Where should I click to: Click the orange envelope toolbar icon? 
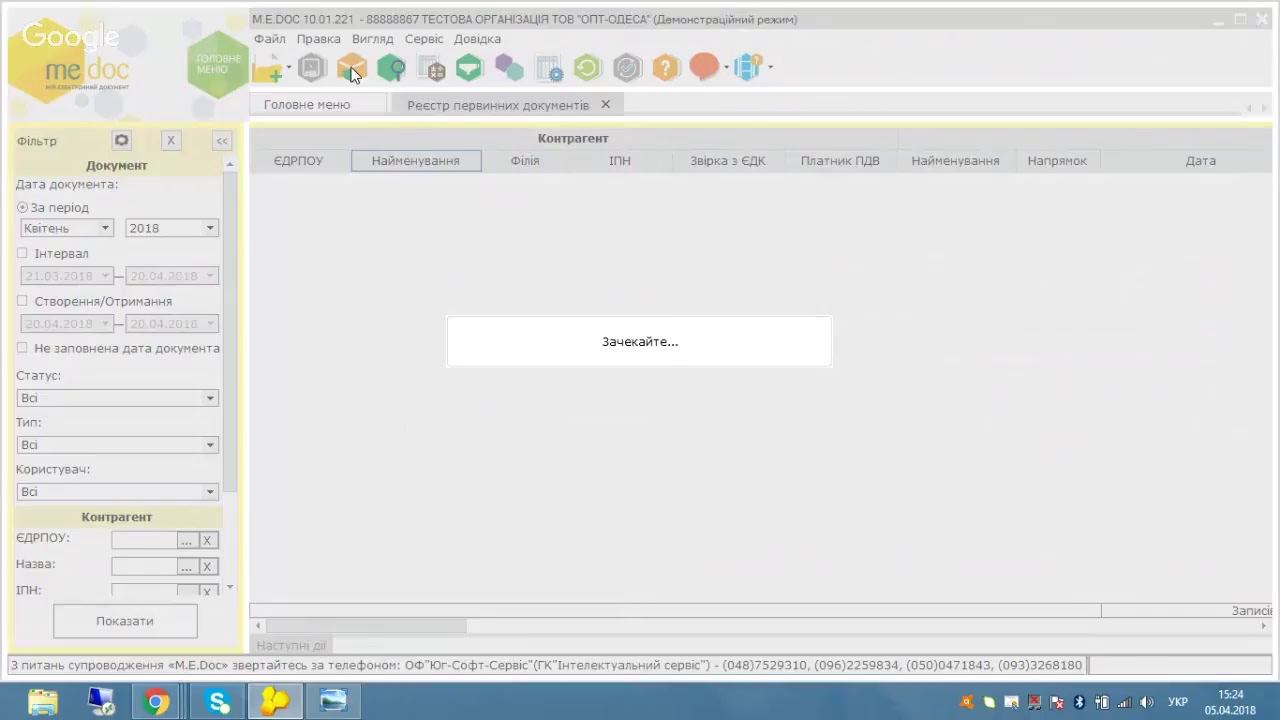351,68
